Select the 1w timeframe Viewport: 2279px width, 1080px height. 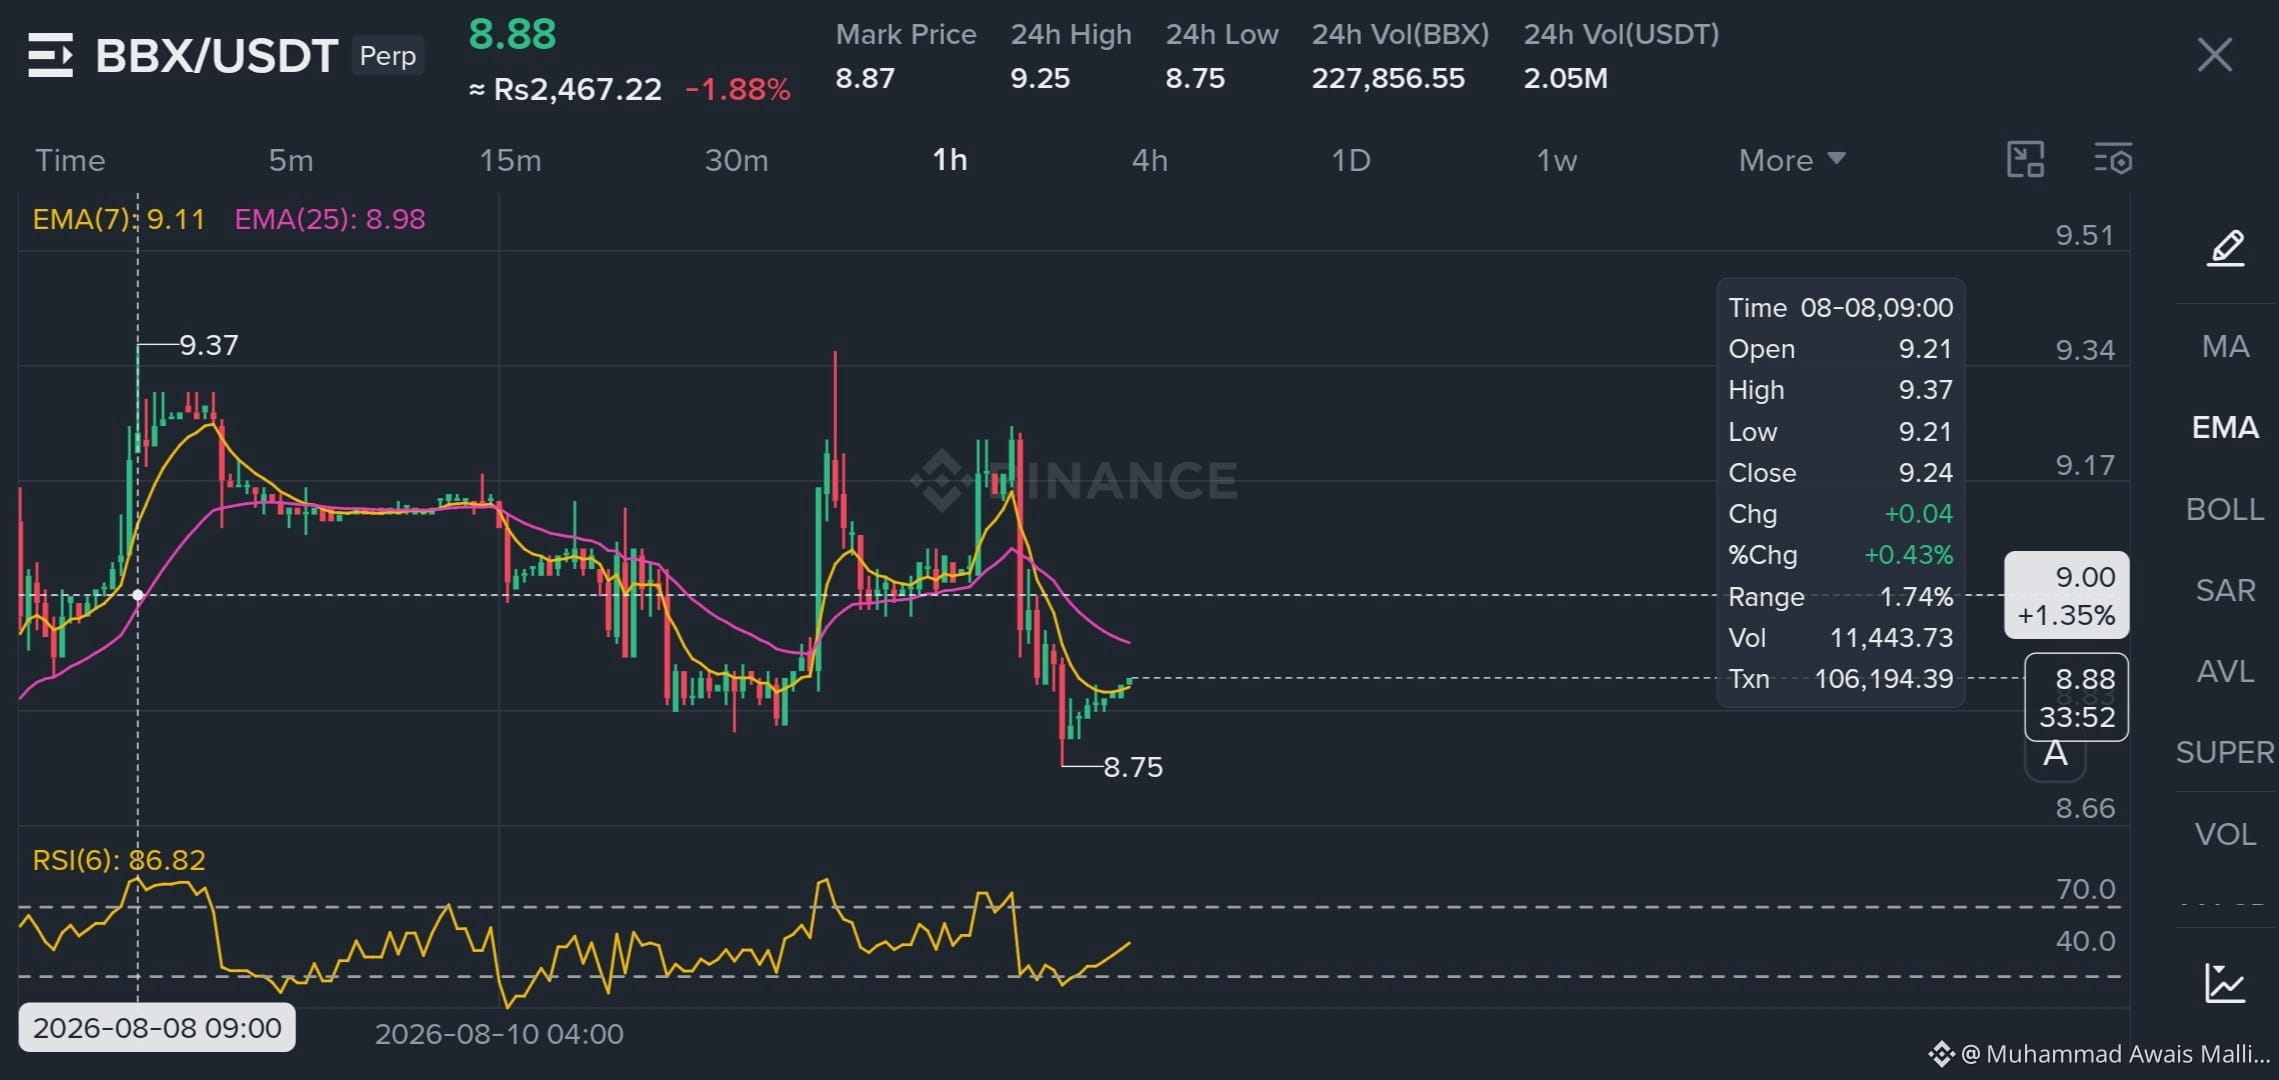1556,160
